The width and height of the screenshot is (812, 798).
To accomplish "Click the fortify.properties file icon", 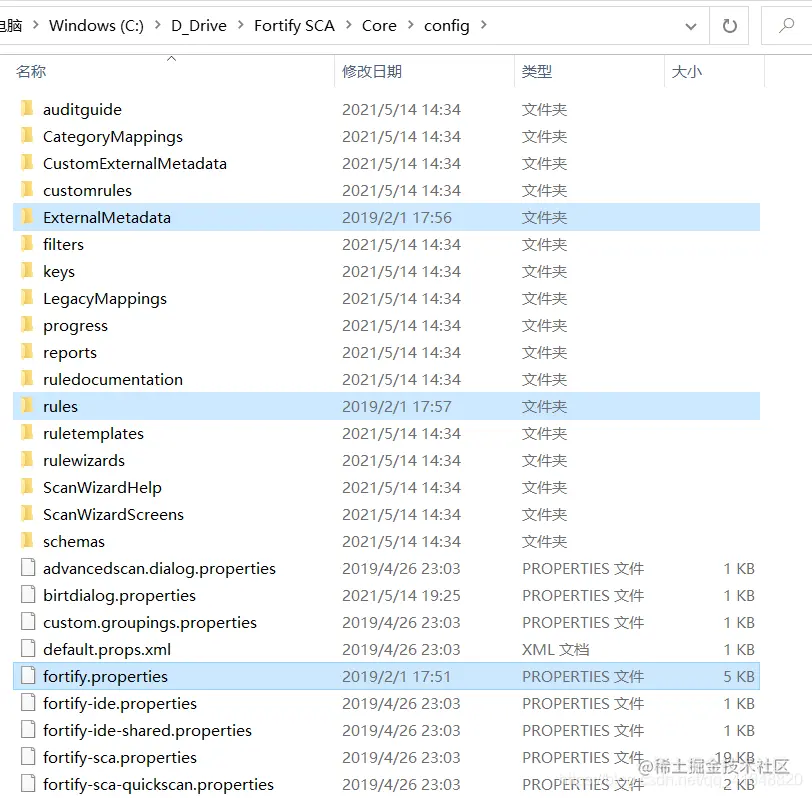I will tap(28, 676).
